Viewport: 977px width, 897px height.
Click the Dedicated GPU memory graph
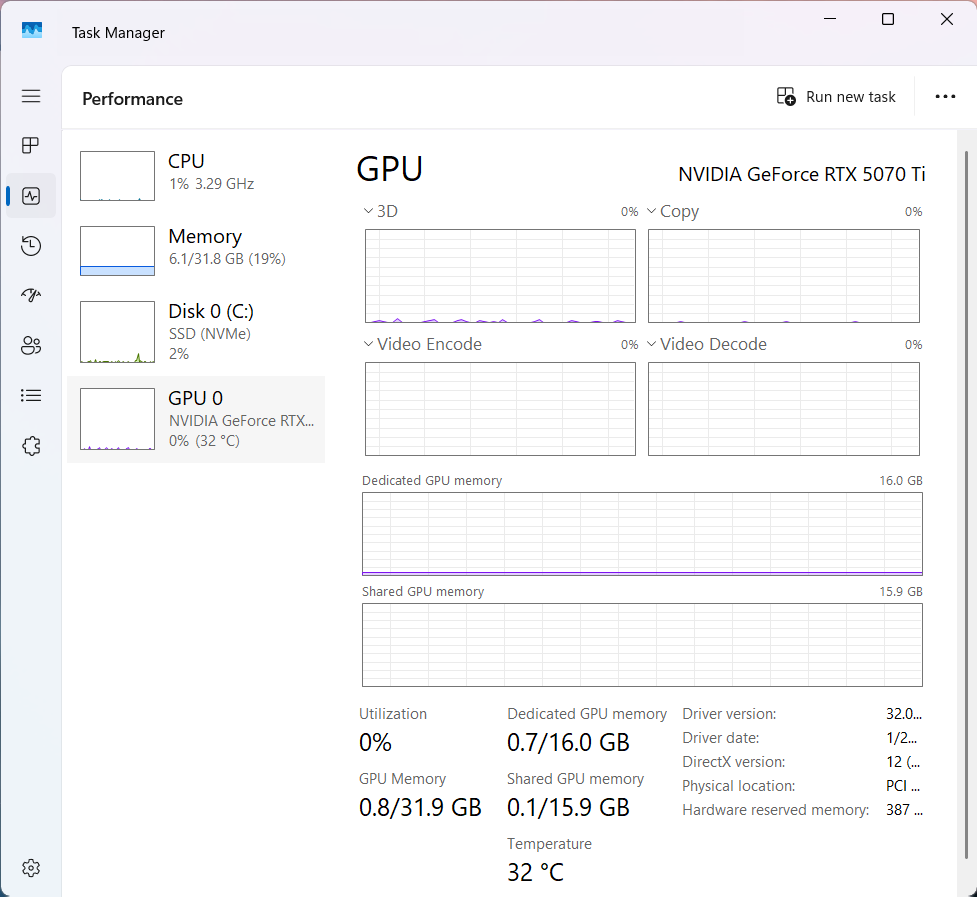[642, 534]
